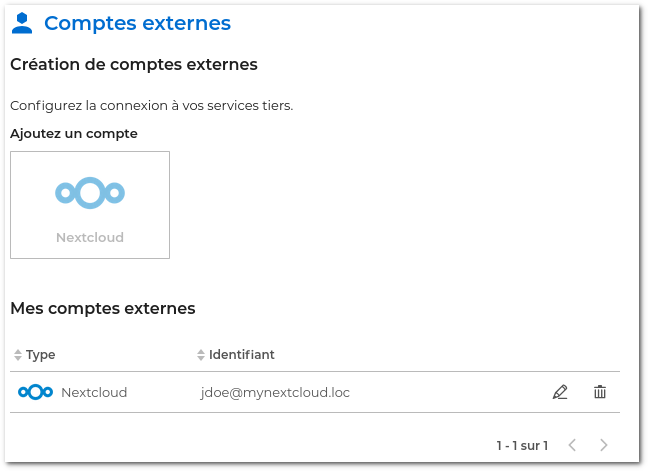Click the Configurez la connexion description text
Screen dimensions: 648x471
pyautogui.click(x=151, y=105)
